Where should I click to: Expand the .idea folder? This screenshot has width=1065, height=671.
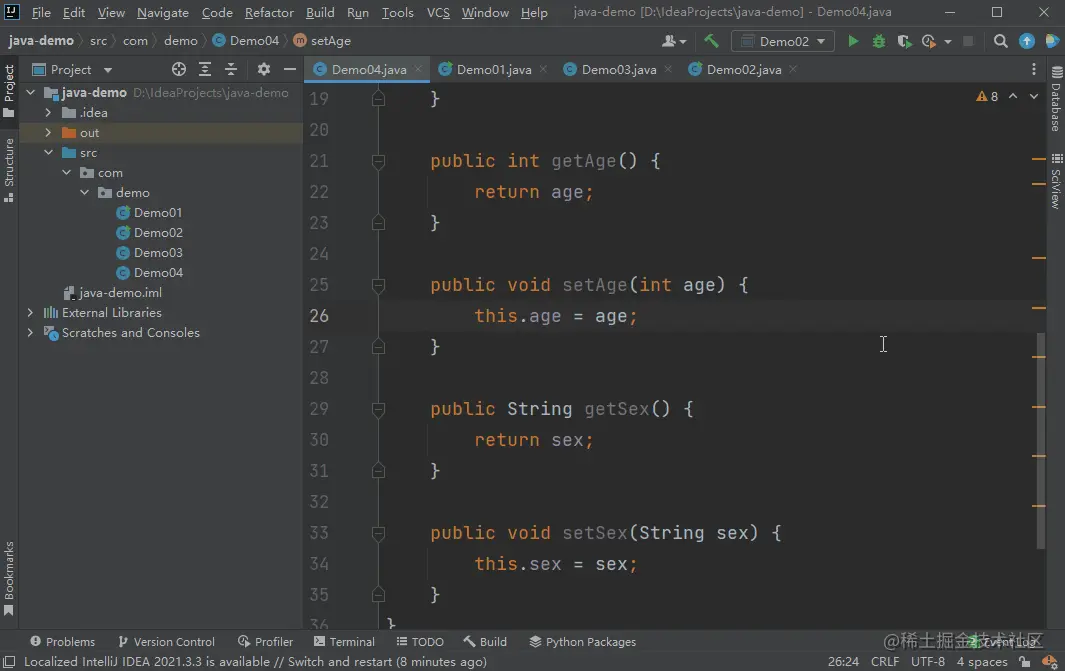click(x=48, y=113)
